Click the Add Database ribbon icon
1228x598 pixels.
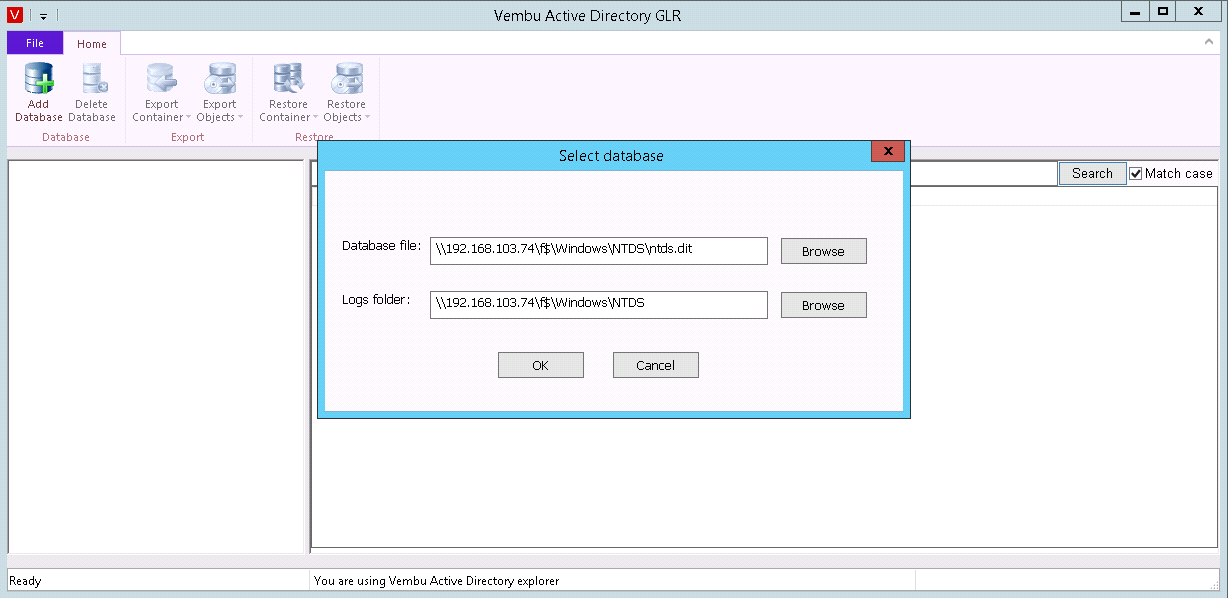39,79
